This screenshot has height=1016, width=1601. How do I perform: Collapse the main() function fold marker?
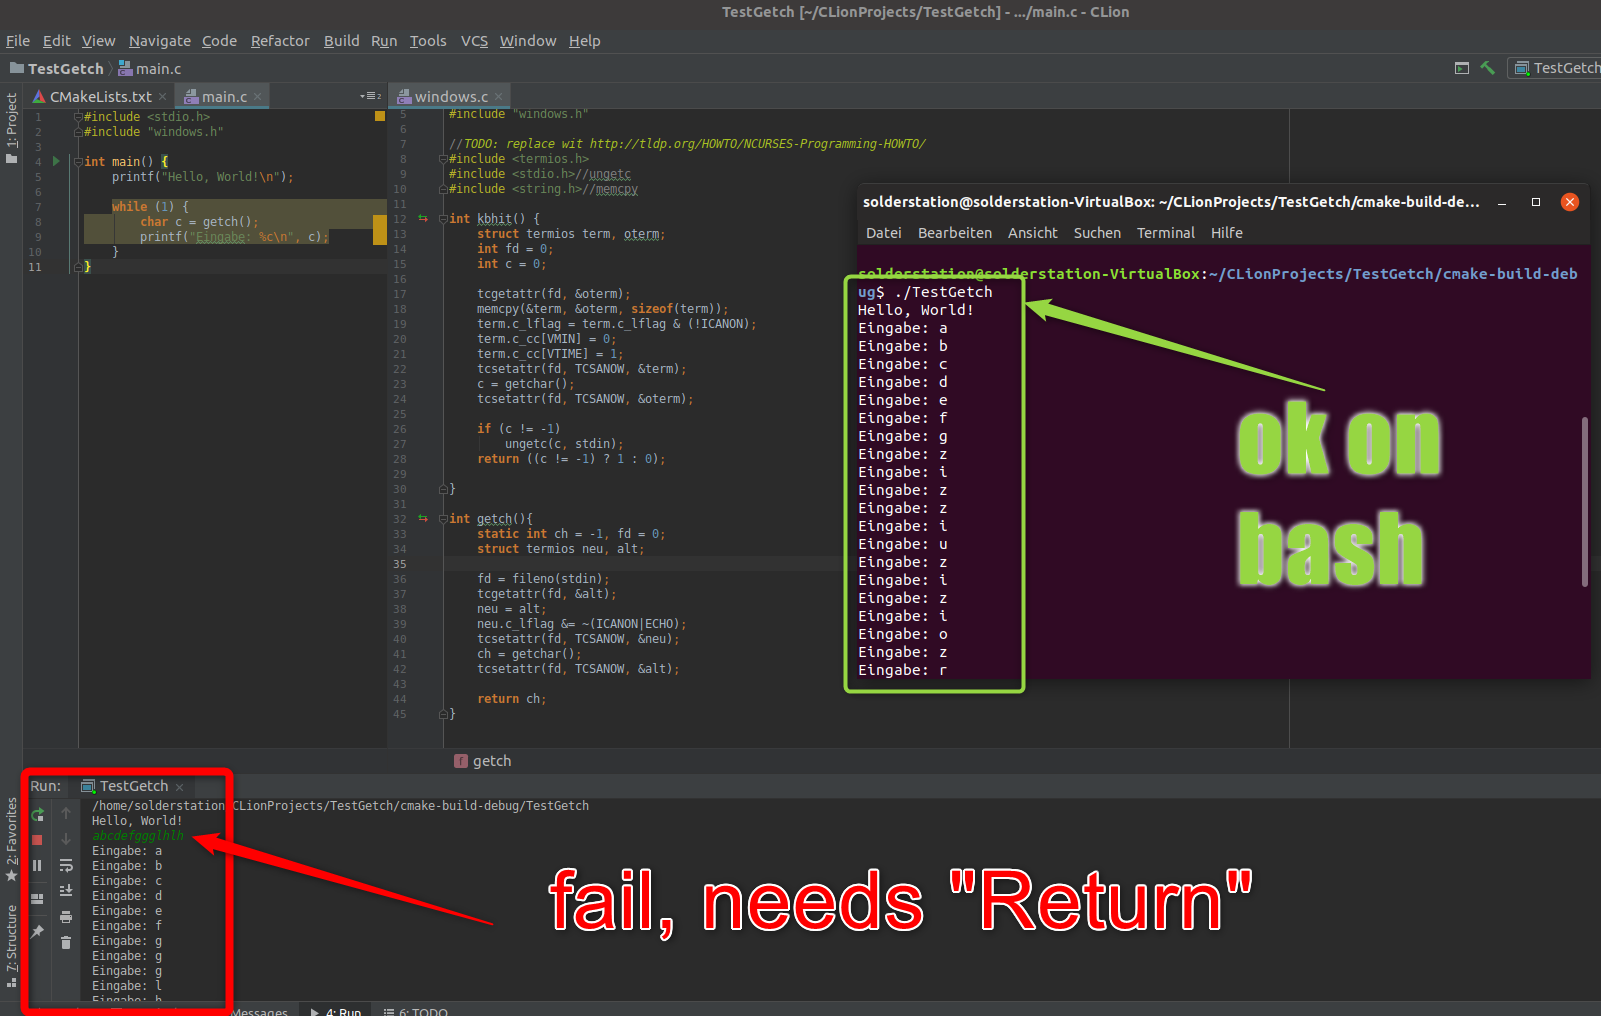(x=78, y=161)
